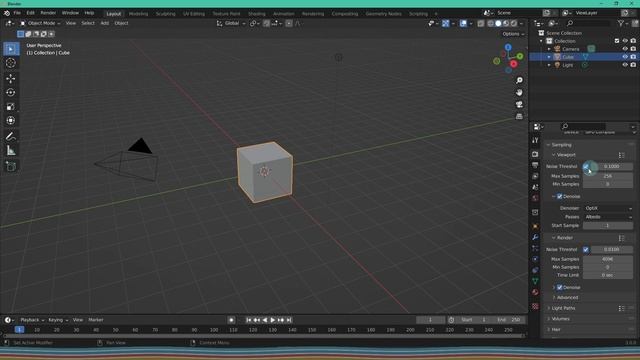
Task: Select the Rotate tool
Action: pyautogui.click(x=11, y=93)
